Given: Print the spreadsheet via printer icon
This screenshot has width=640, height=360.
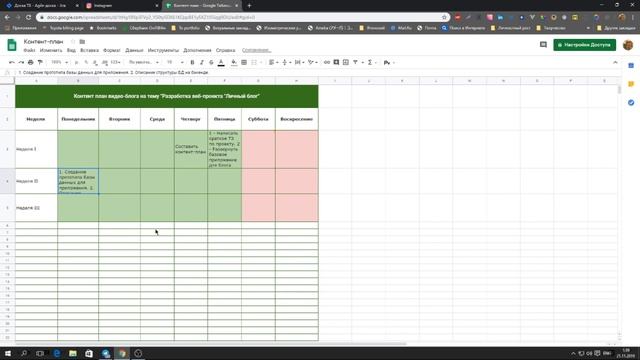Looking at the screenshot, I should [31, 62].
